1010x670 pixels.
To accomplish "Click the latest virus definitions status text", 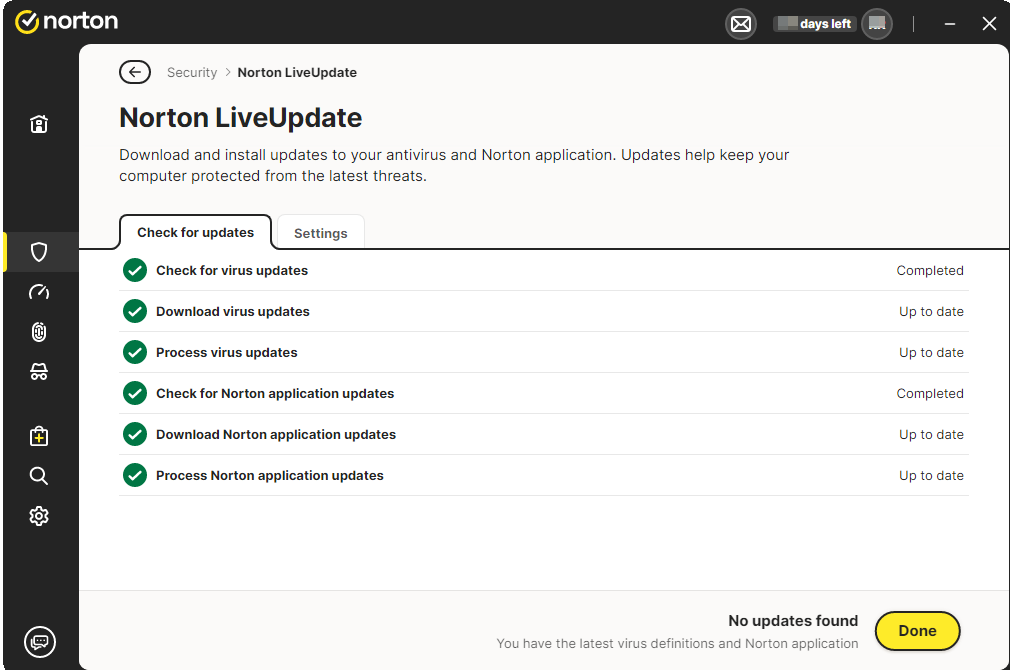I will pos(677,644).
